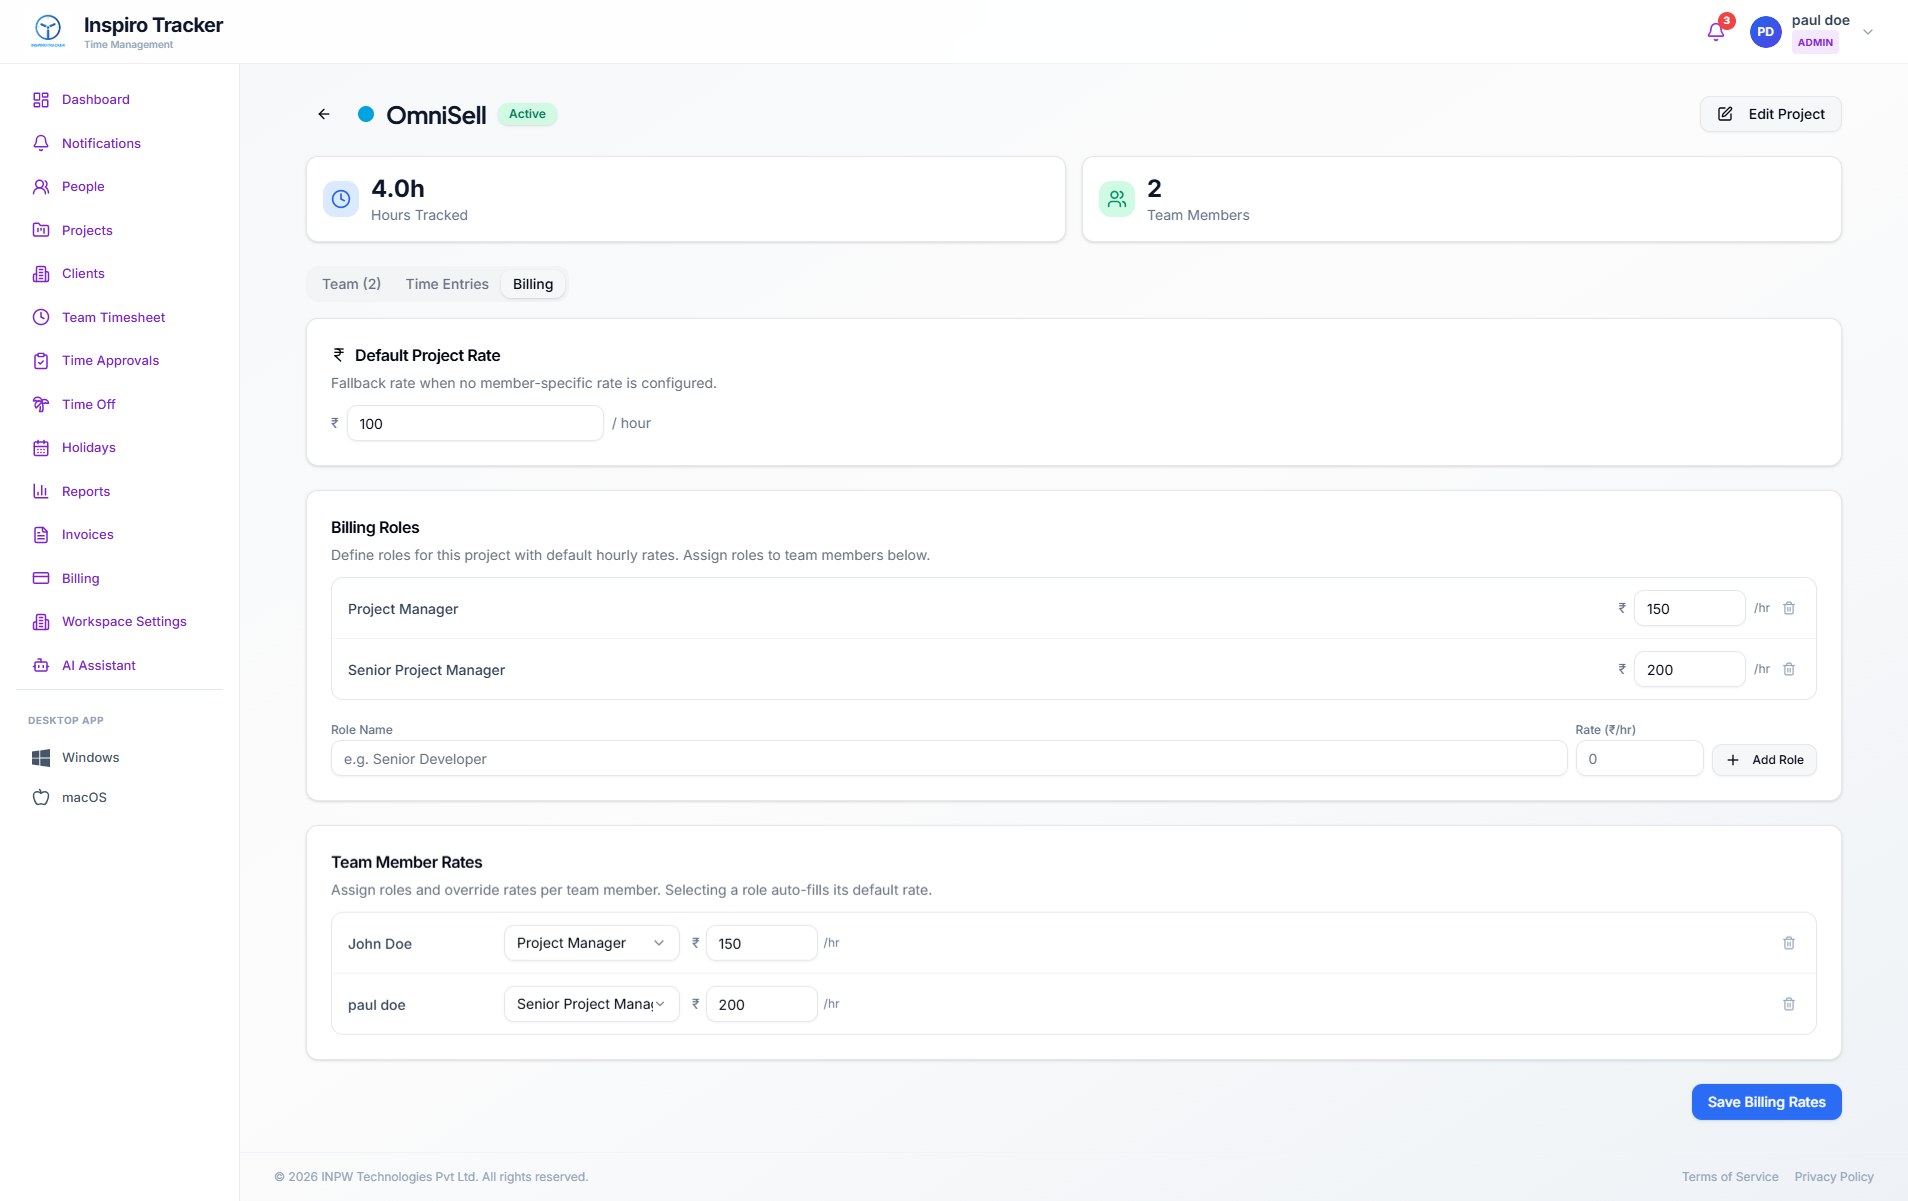Open the Reports page
The image size is (1908, 1201).
point(86,491)
